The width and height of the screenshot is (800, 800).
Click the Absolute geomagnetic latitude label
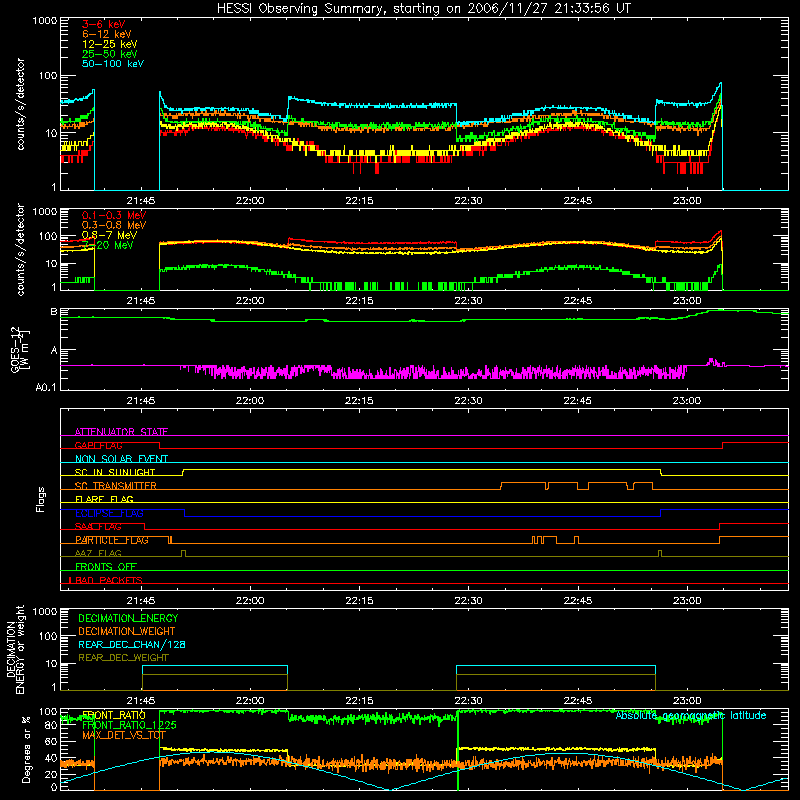(691, 715)
